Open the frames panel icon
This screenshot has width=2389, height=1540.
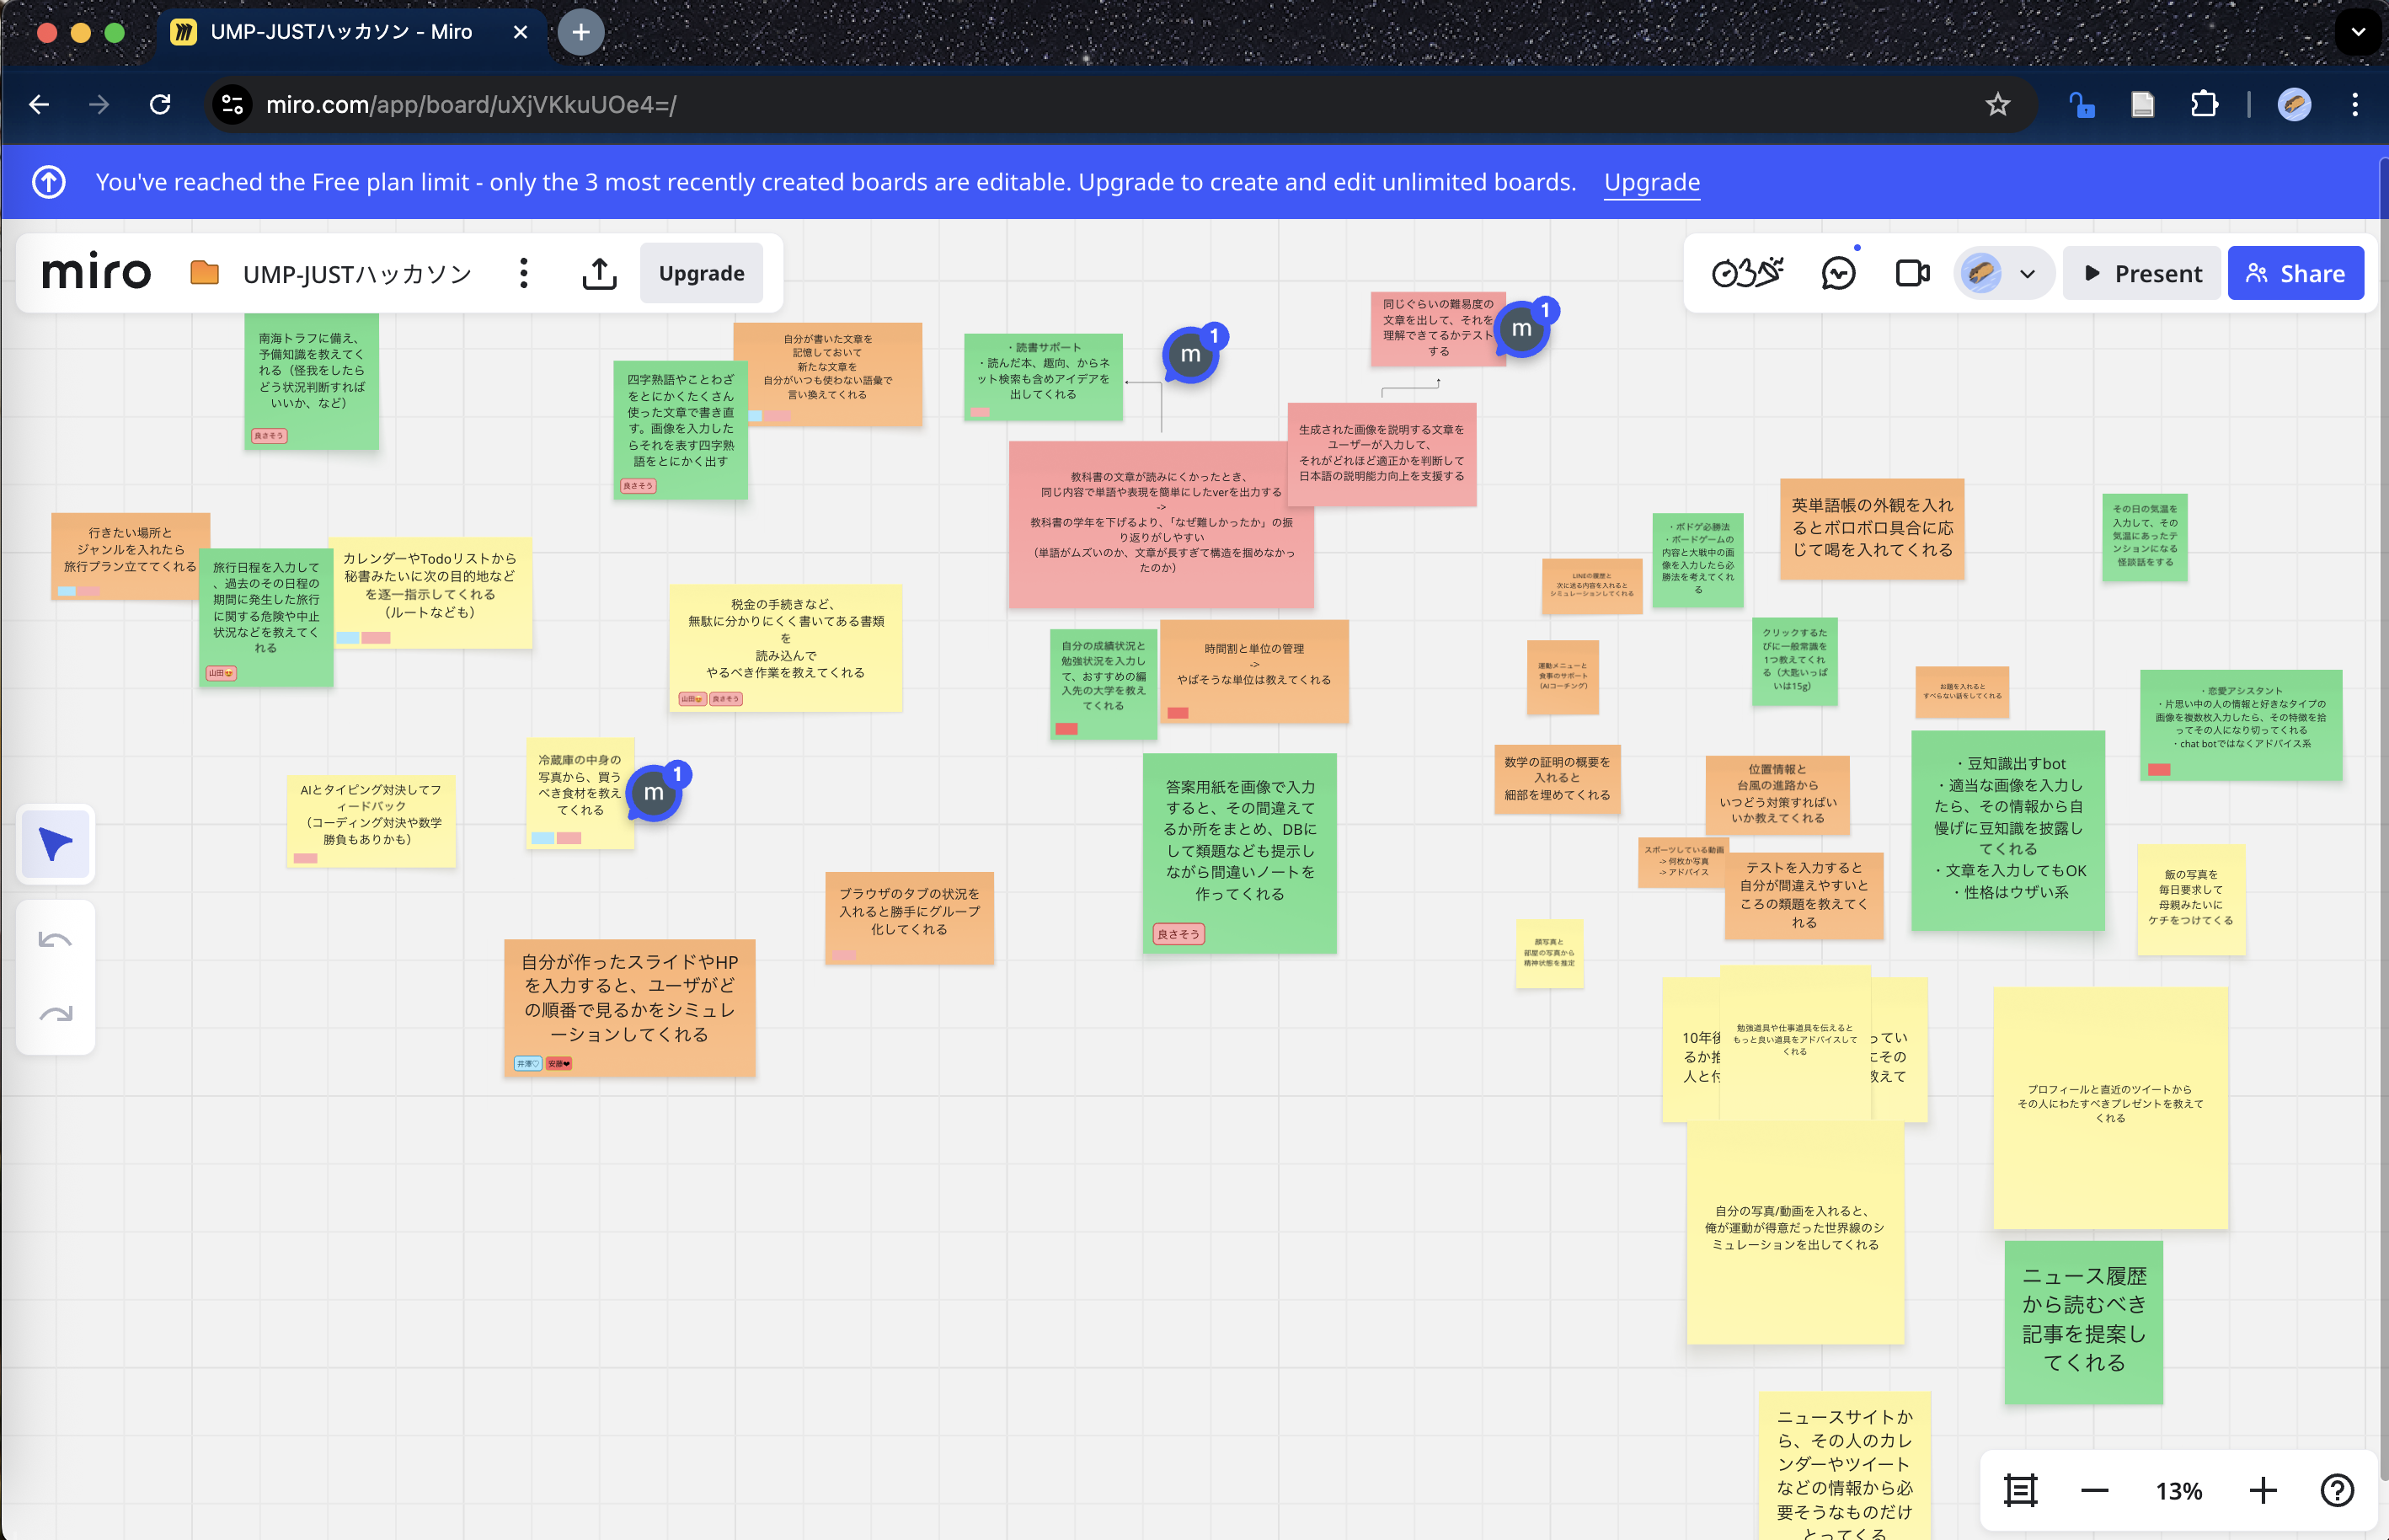coord(2020,1491)
